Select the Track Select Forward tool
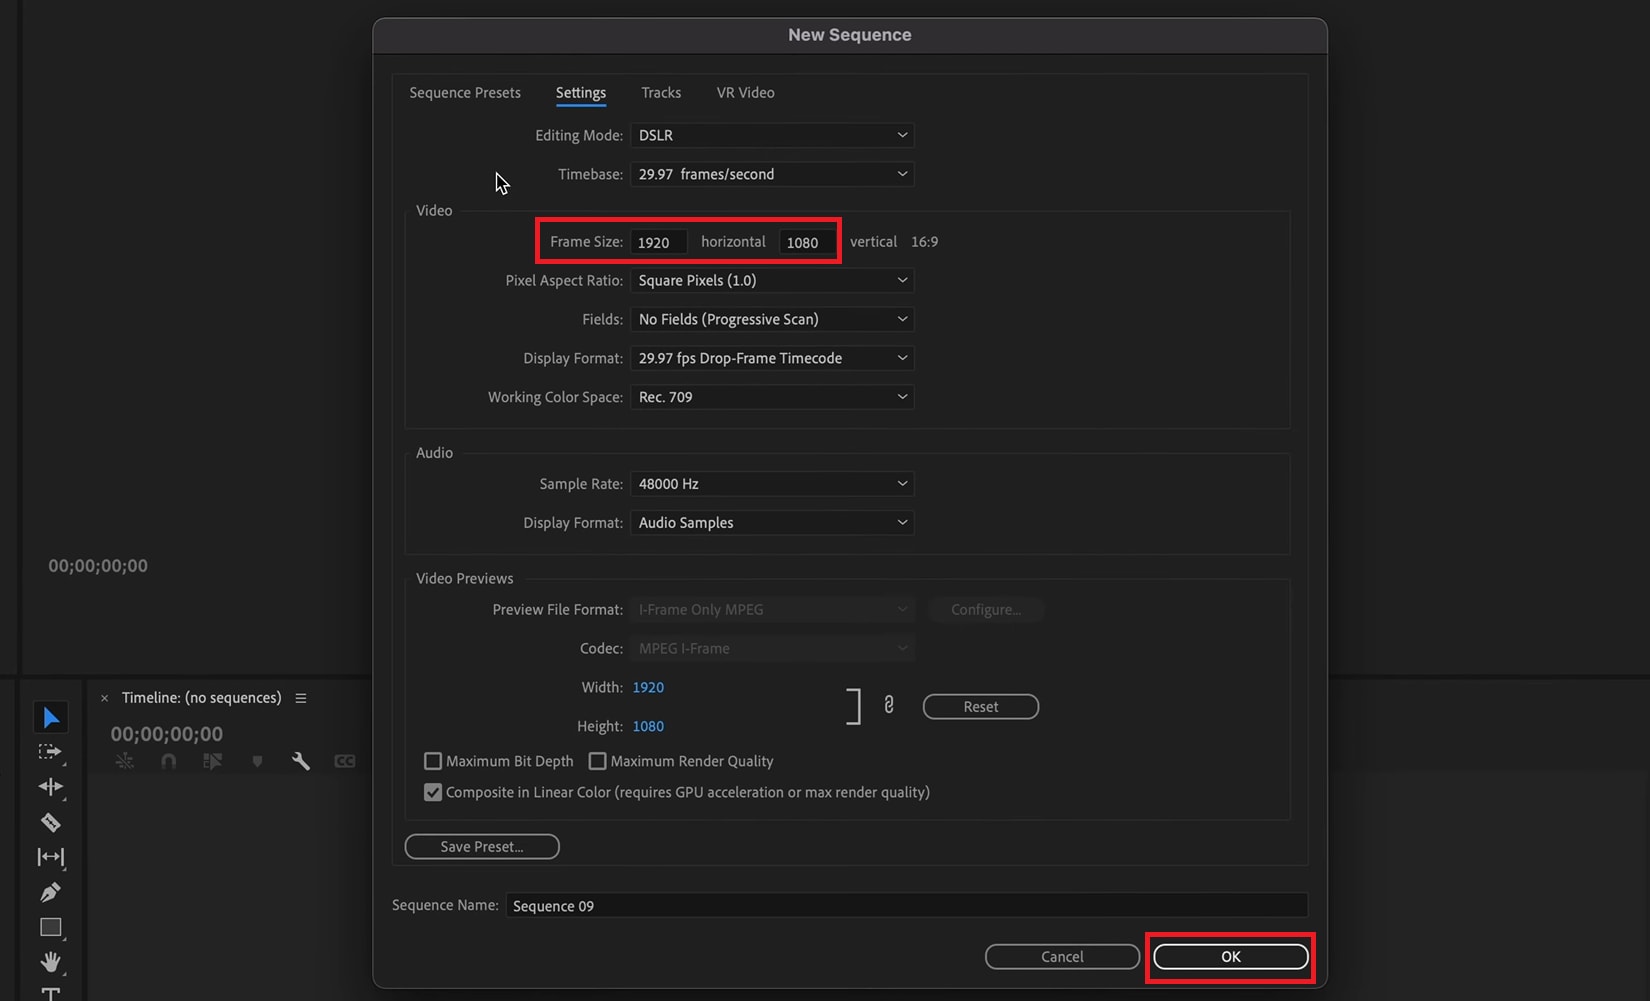 [x=51, y=752]
